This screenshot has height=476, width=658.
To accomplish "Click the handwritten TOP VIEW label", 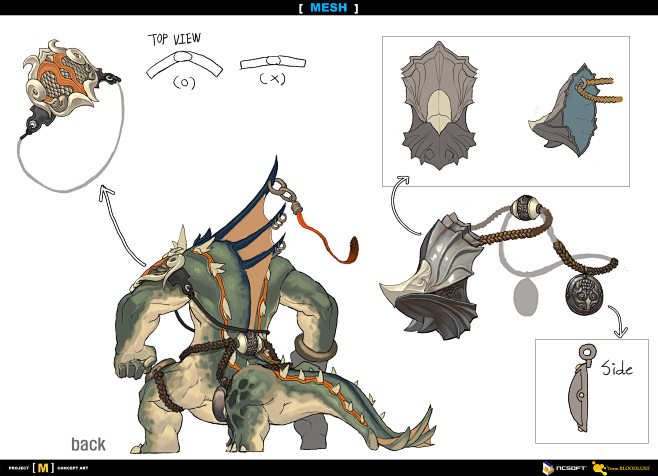I will 175,39.
